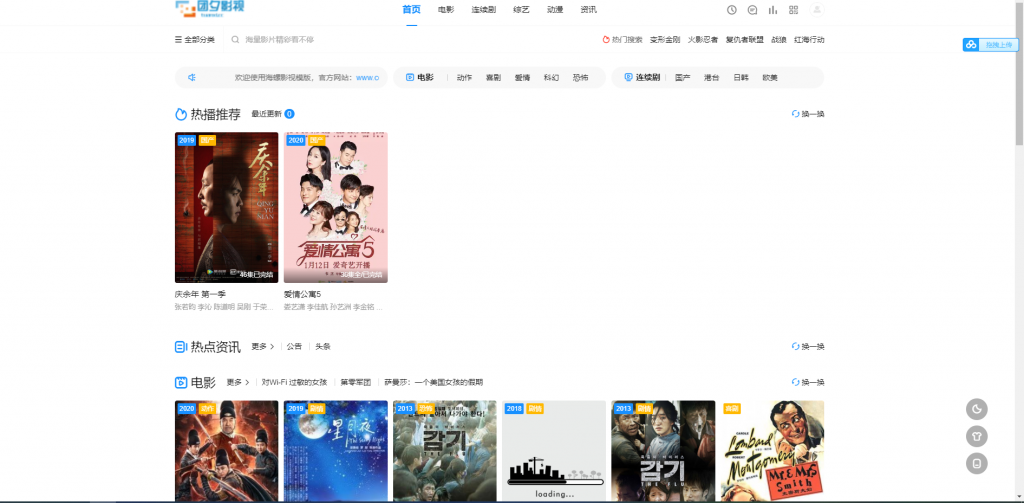1024x503 pixels.
Task: Open the message board chat icon
Action: point(752,10)
